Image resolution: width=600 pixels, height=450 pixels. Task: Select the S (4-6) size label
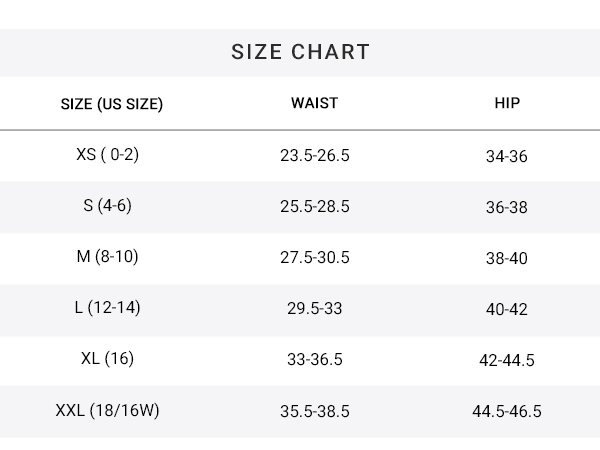tap(107, 205)
